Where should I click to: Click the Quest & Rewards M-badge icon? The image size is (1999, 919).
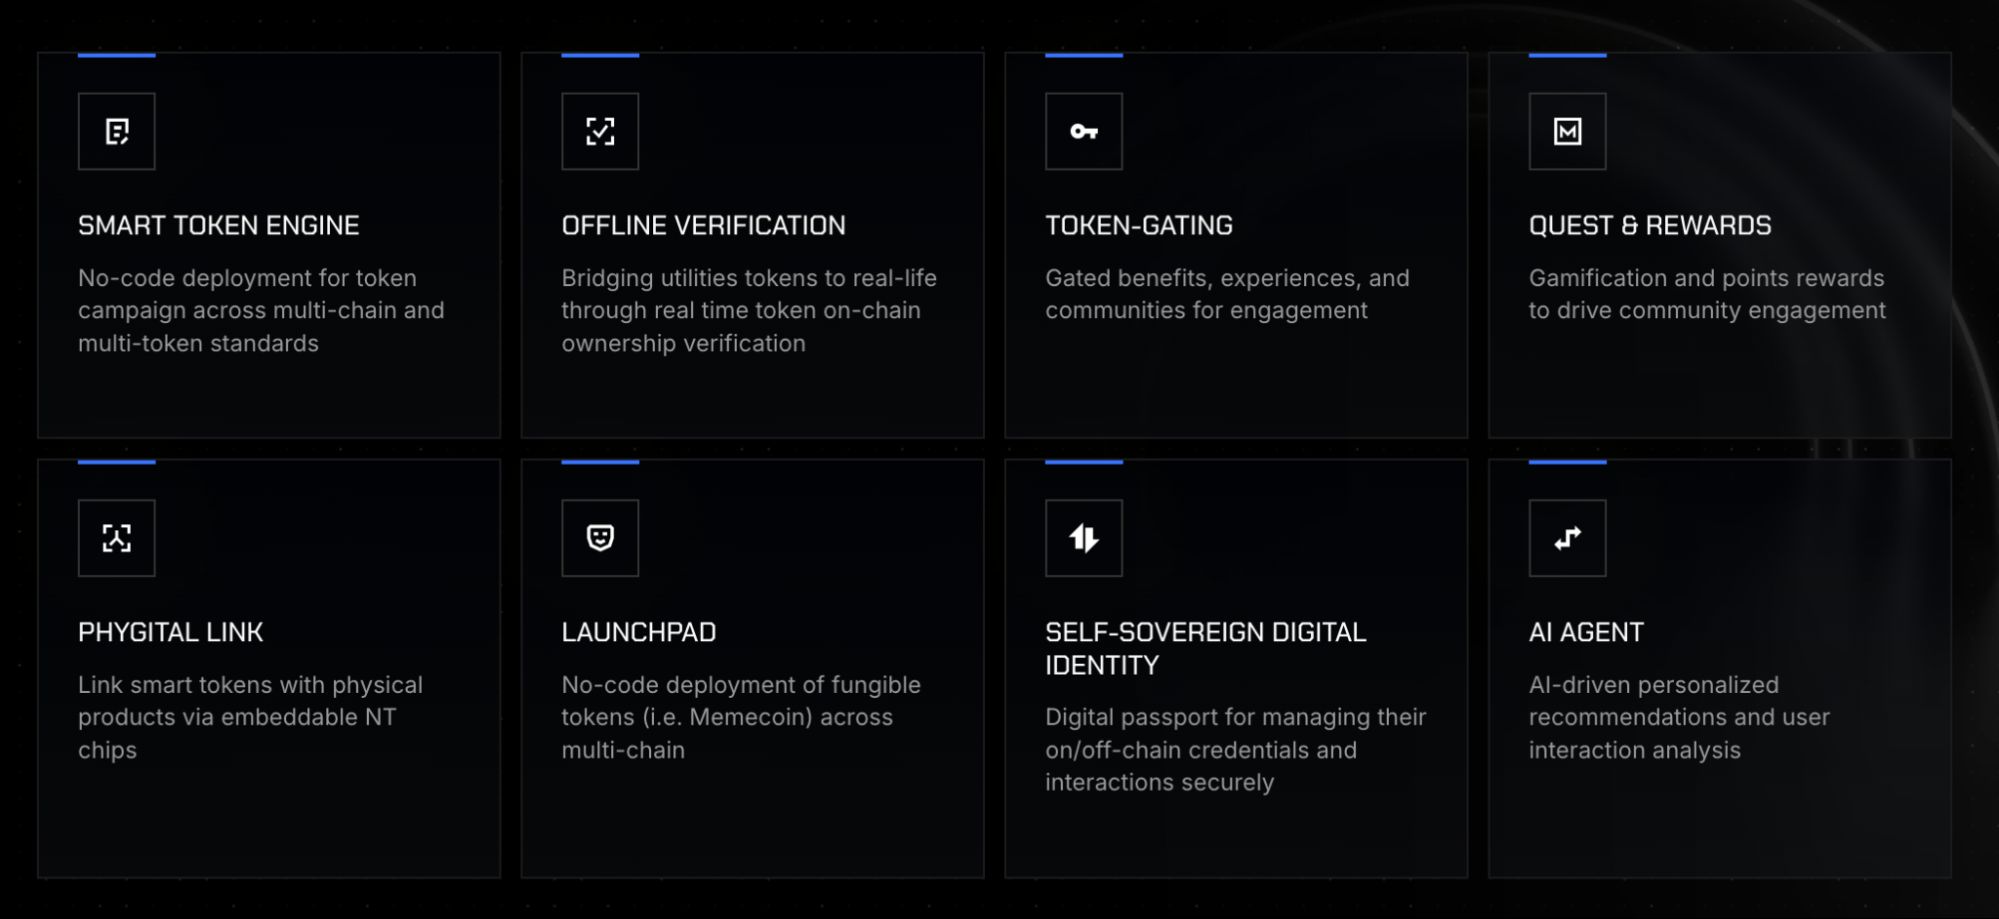tap(1567, 131)
